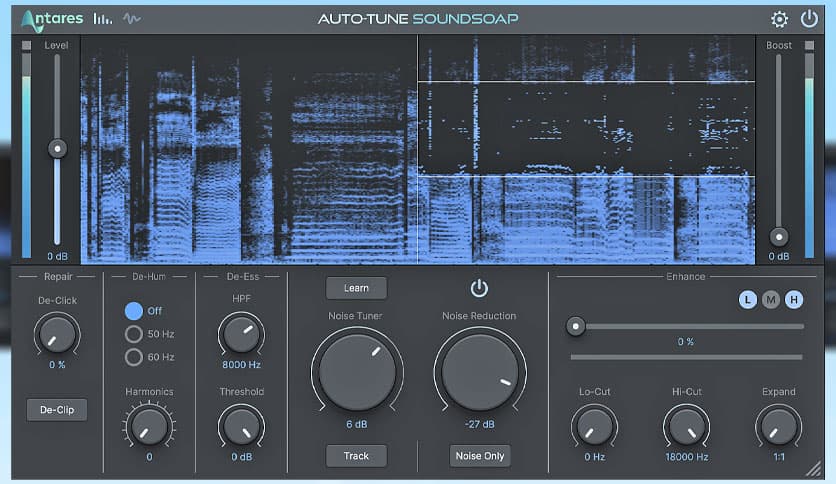This screenshot has height=484, width=836.
Task: Click the Track button
Action: [x=356, y=456]
